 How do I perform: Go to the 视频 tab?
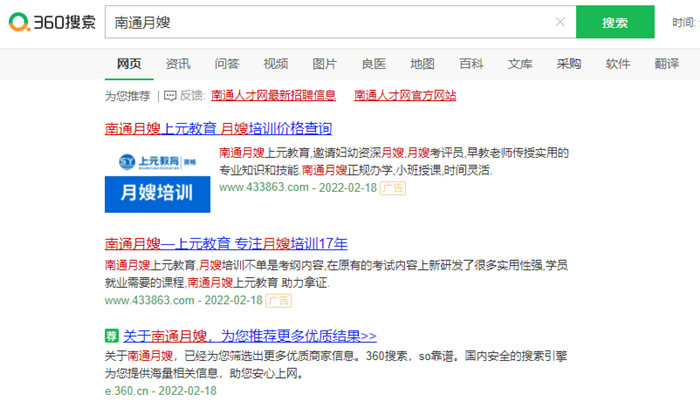pos(276,64)
